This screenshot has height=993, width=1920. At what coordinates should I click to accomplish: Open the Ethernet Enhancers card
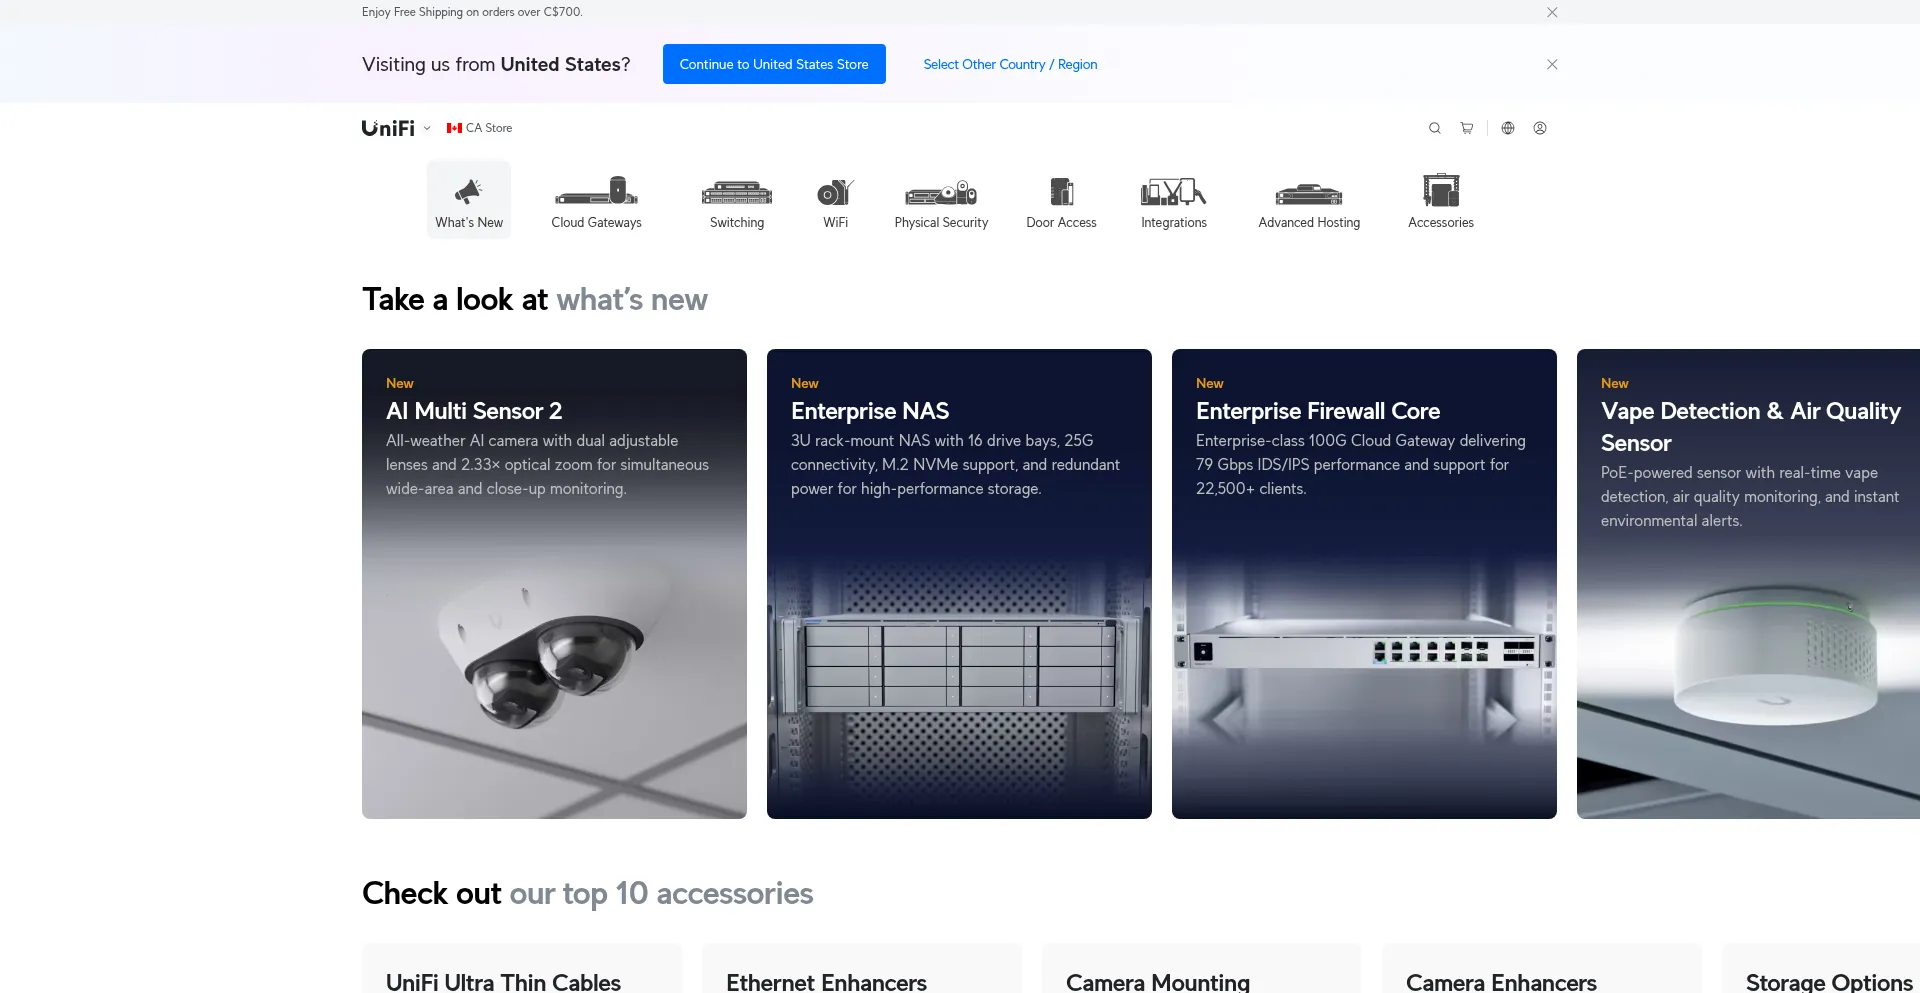tap(862, 968)
